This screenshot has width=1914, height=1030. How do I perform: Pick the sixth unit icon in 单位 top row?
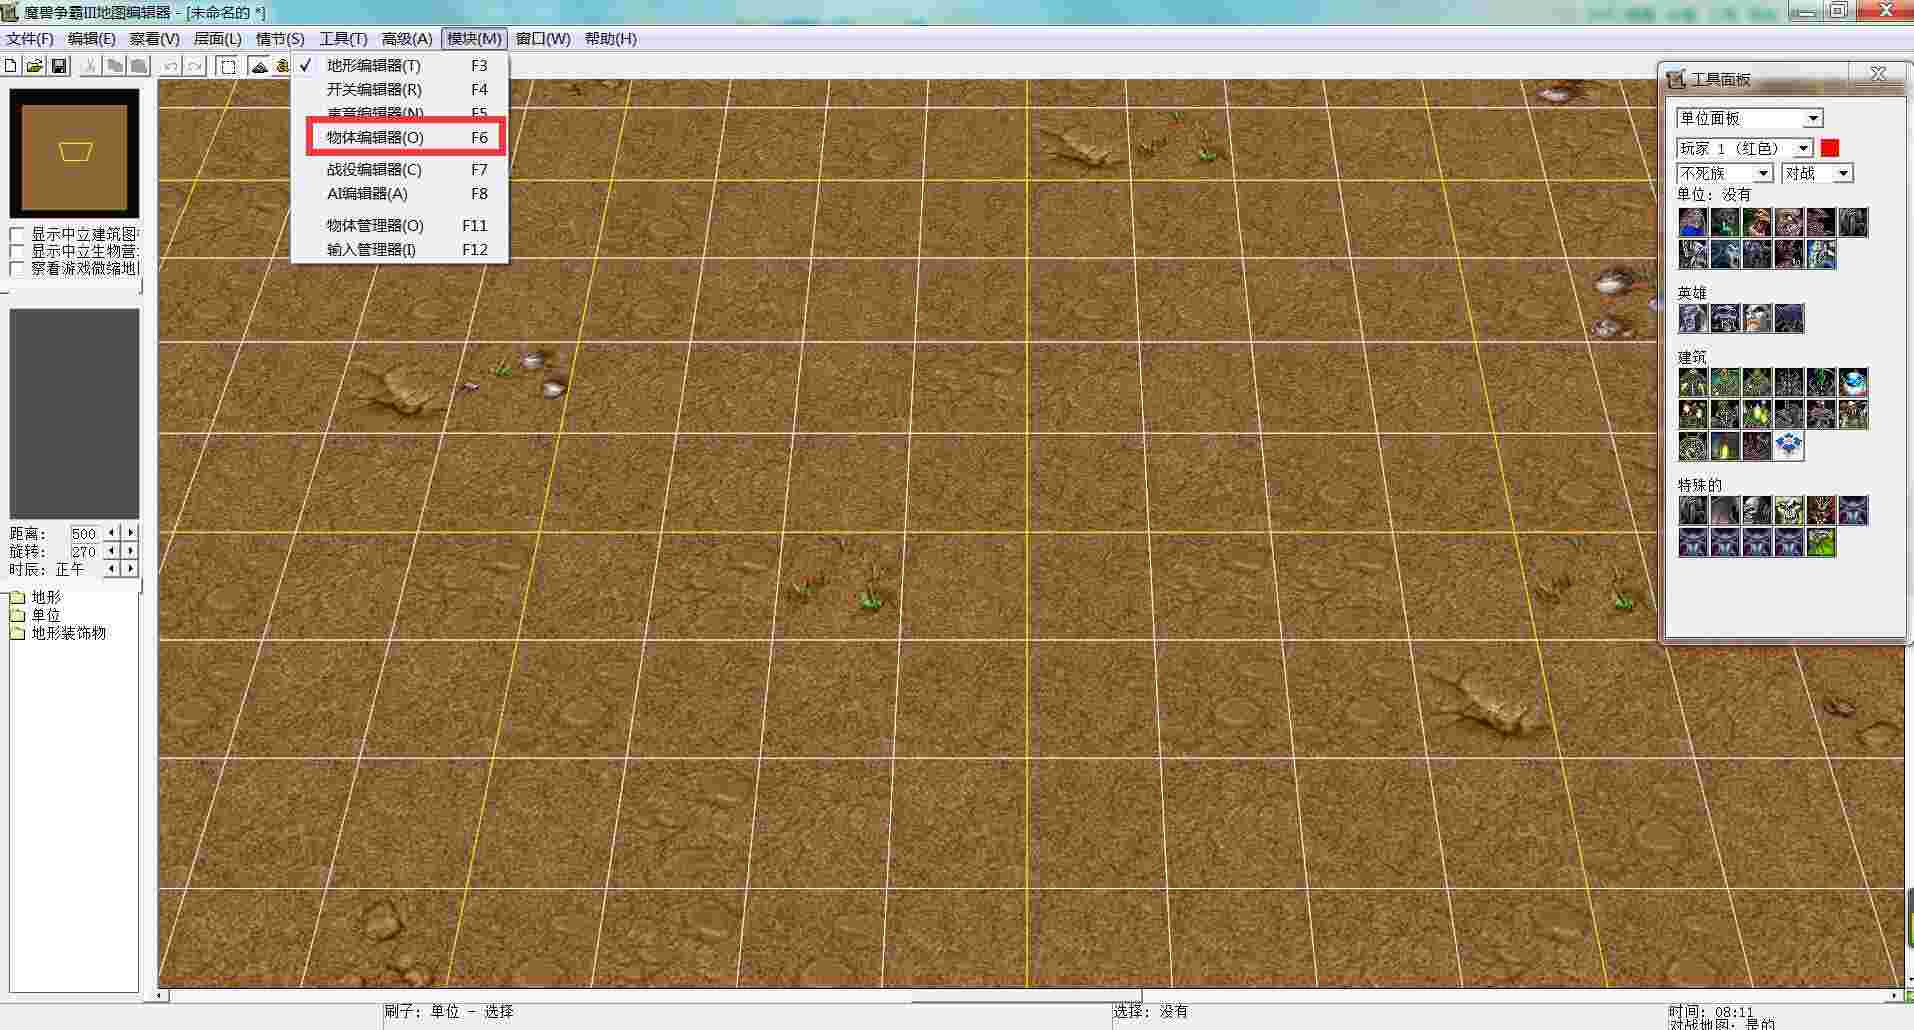[x=1853, y=223]
